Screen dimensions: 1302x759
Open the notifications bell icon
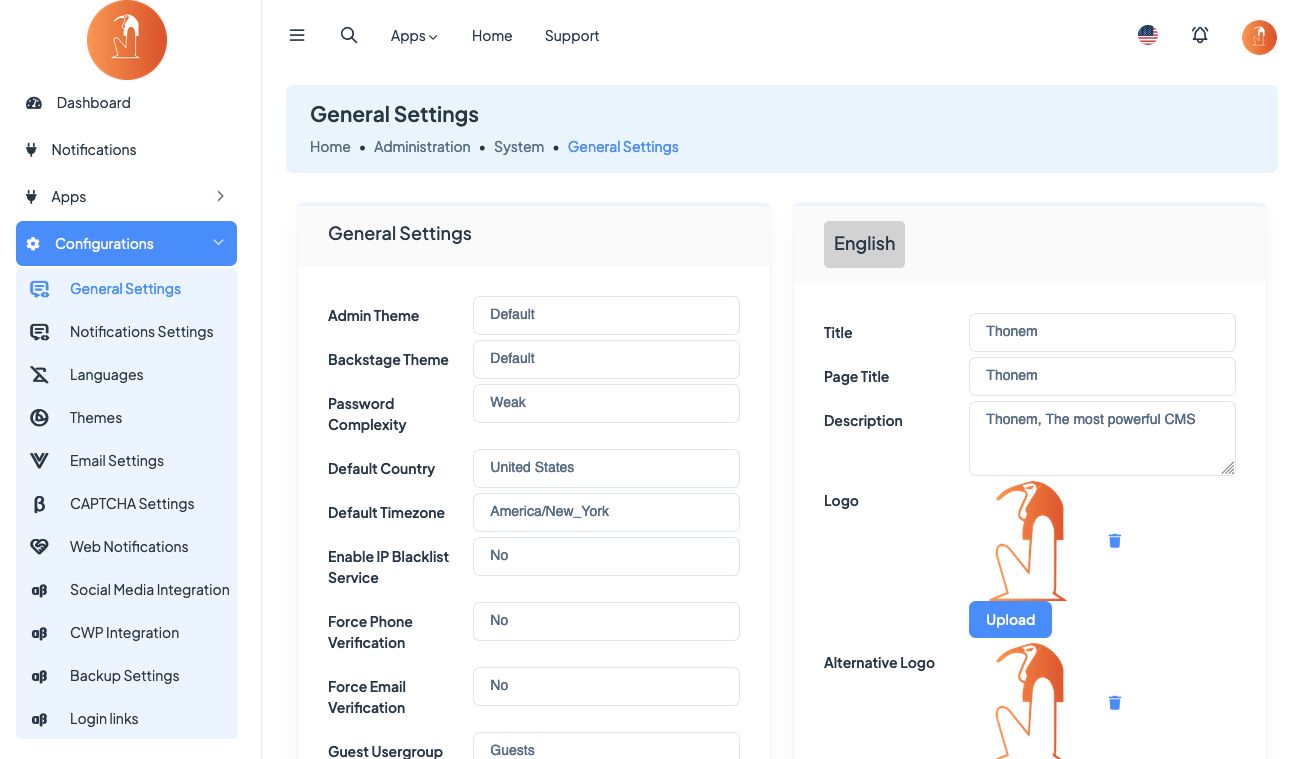pos(1200,36)
